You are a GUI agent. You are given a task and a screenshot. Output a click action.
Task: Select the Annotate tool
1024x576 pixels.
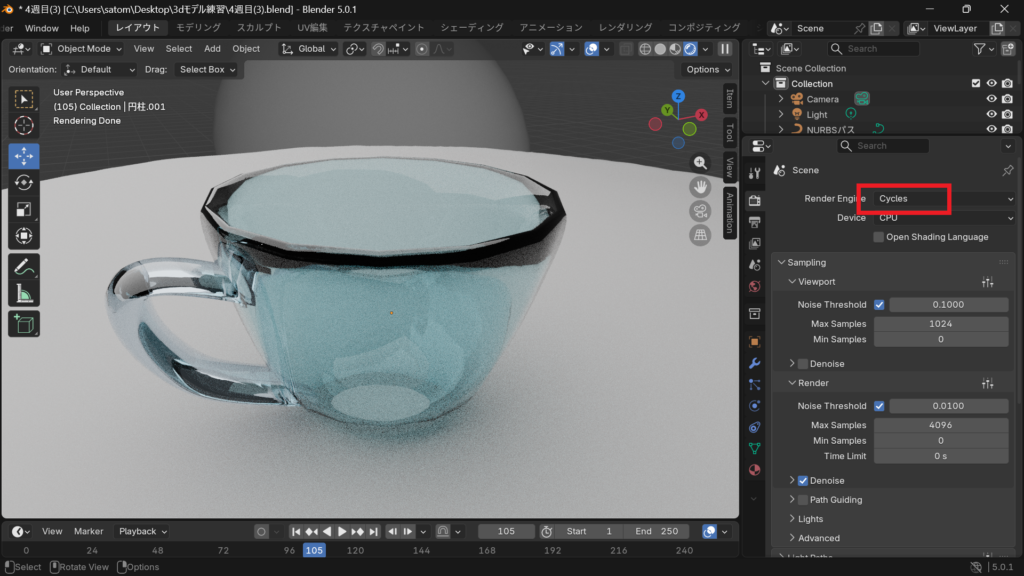[x=24, y=266]
